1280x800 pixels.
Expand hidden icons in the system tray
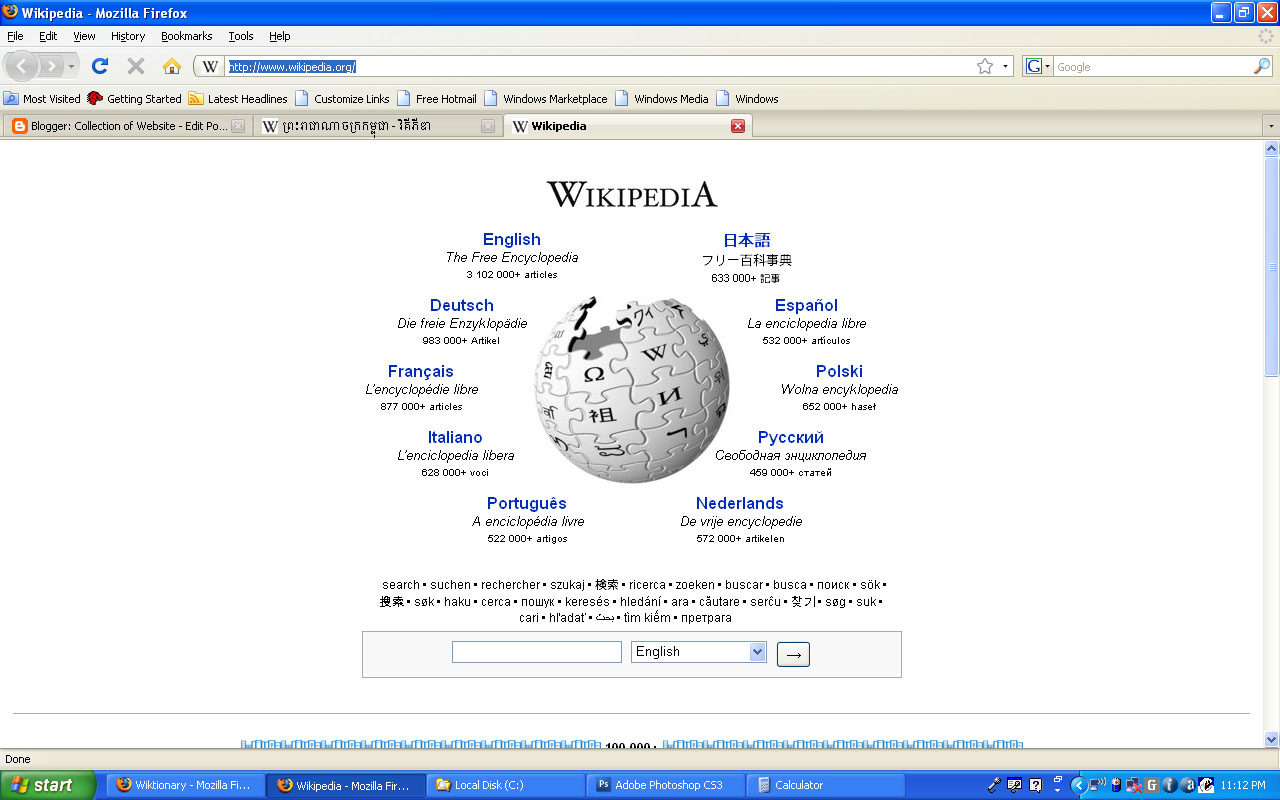(1079, 785)
